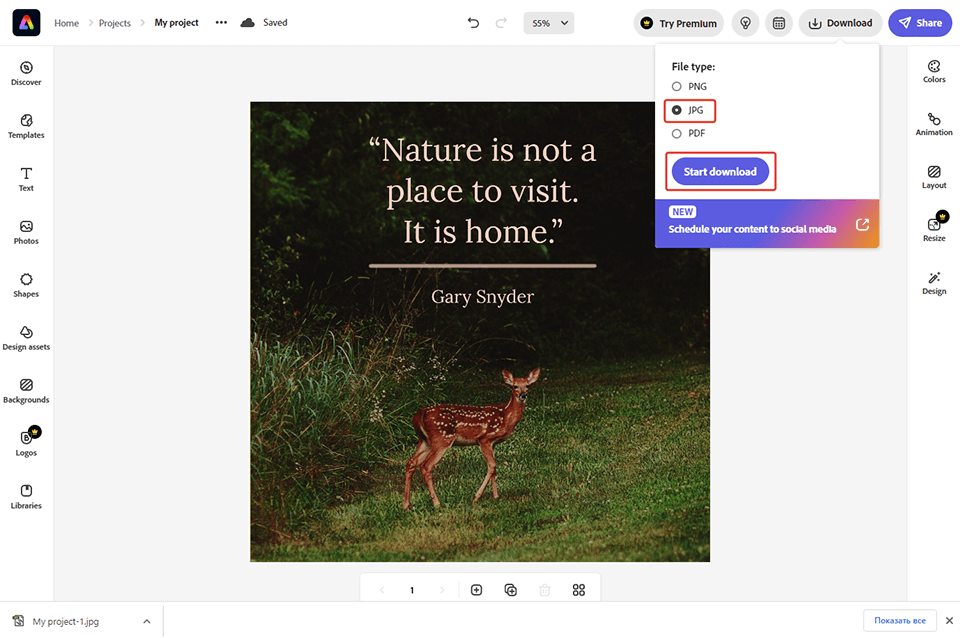Expand options for My project-1.jpg download

point(146,621)
